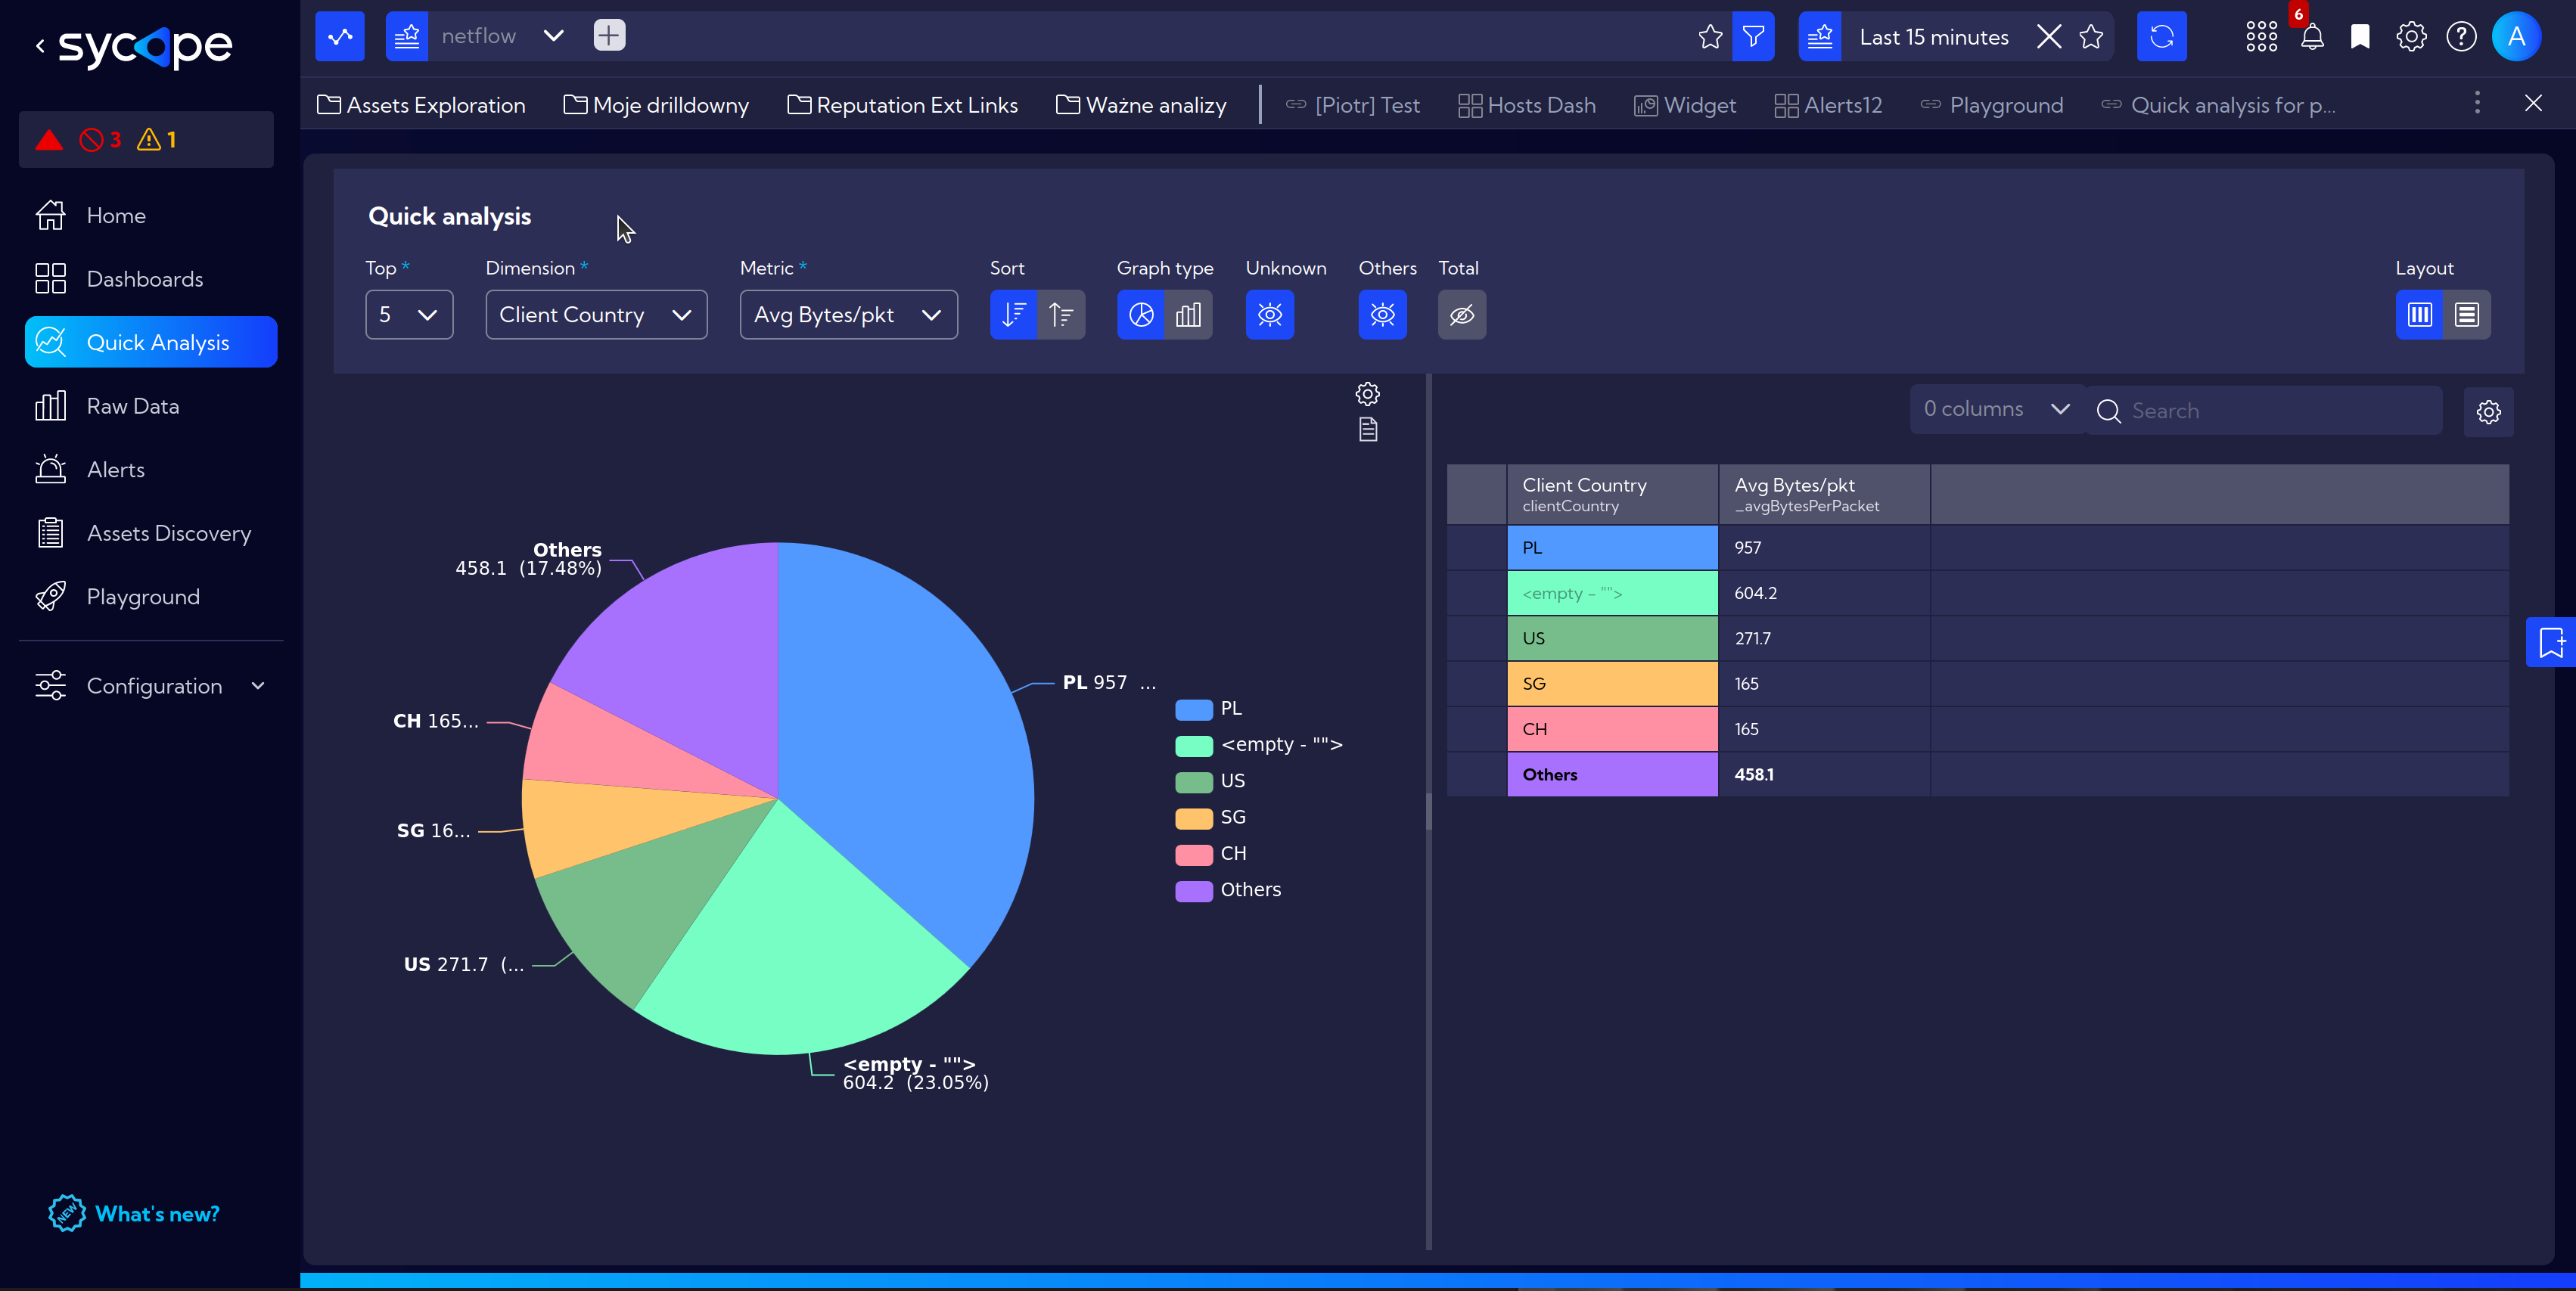Select the pie chart graph type
Screen dimensions: 2576x1291
1141,315
